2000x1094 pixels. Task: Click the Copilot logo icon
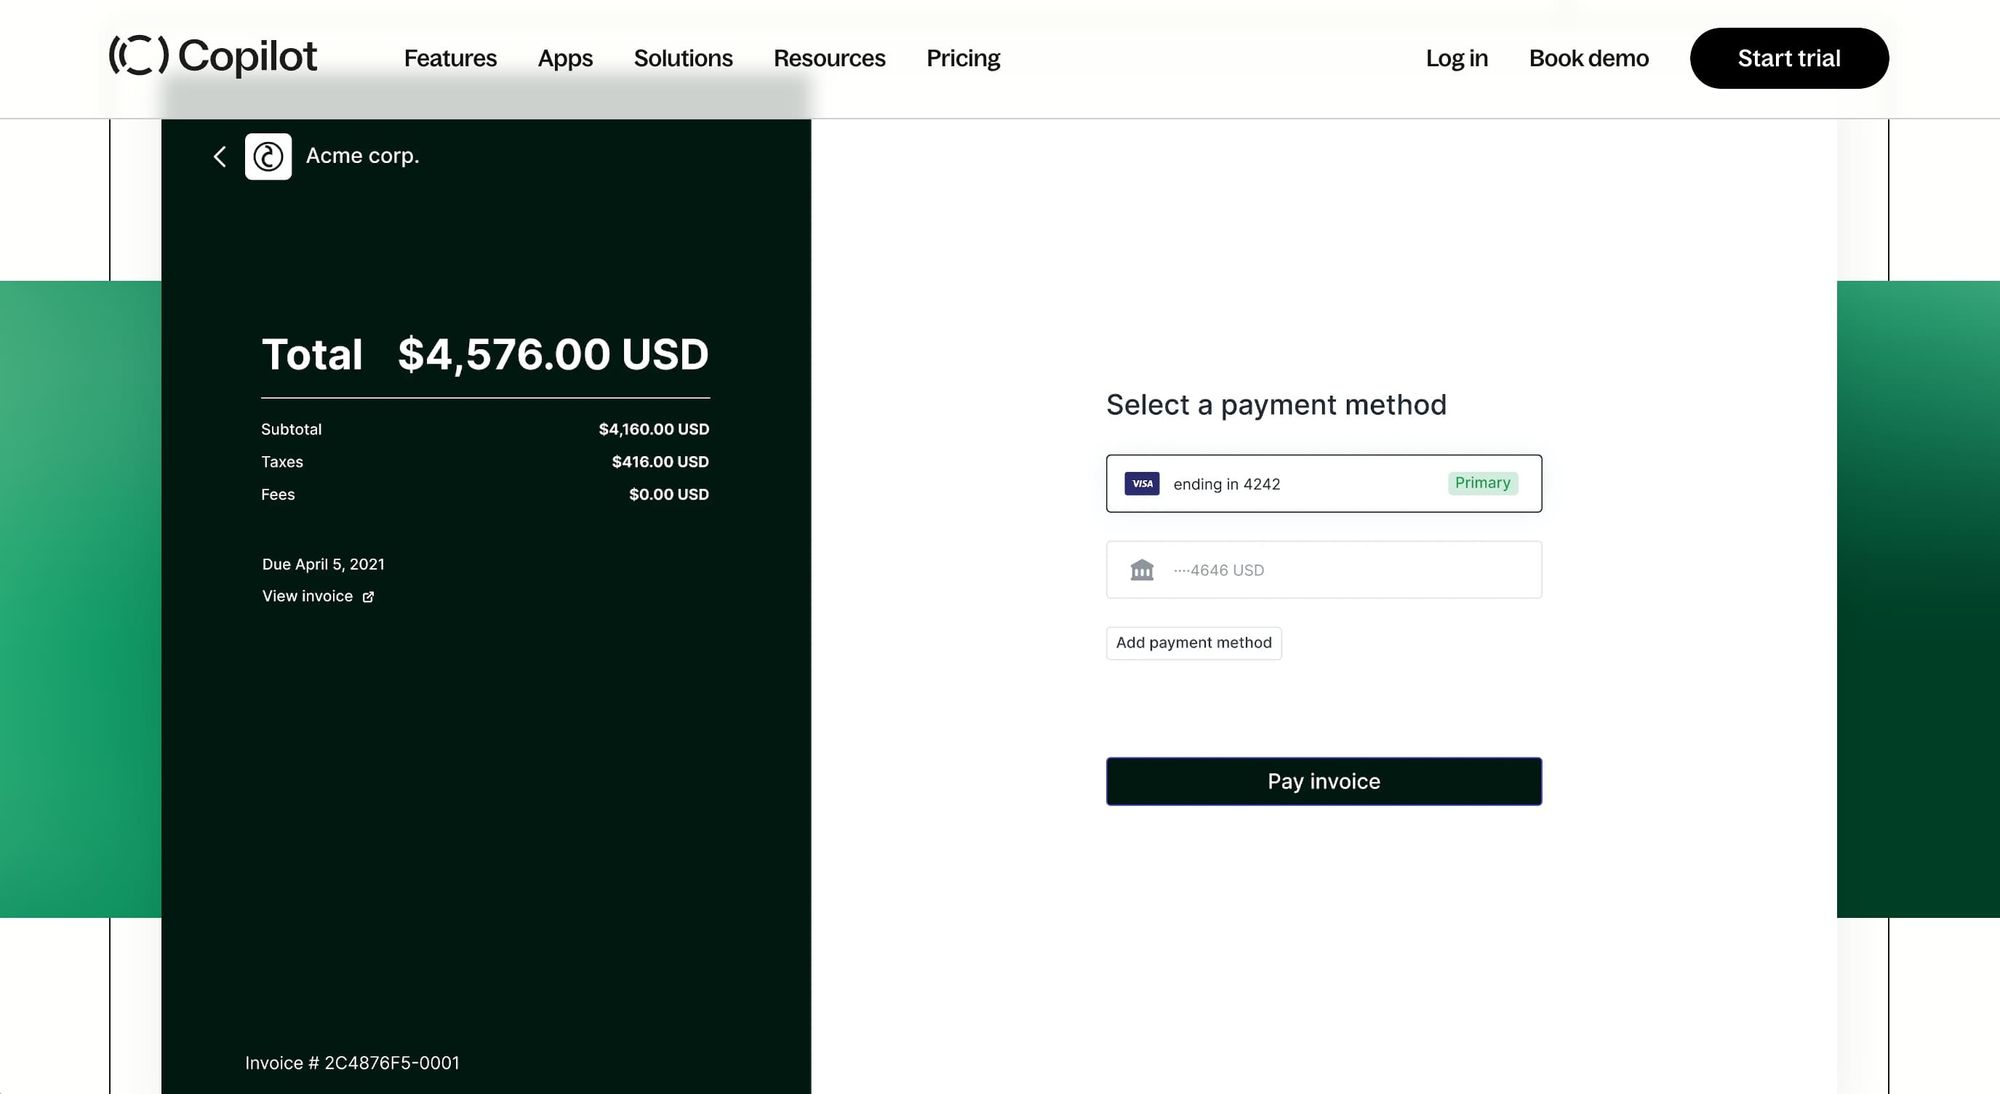coord(138,56)
